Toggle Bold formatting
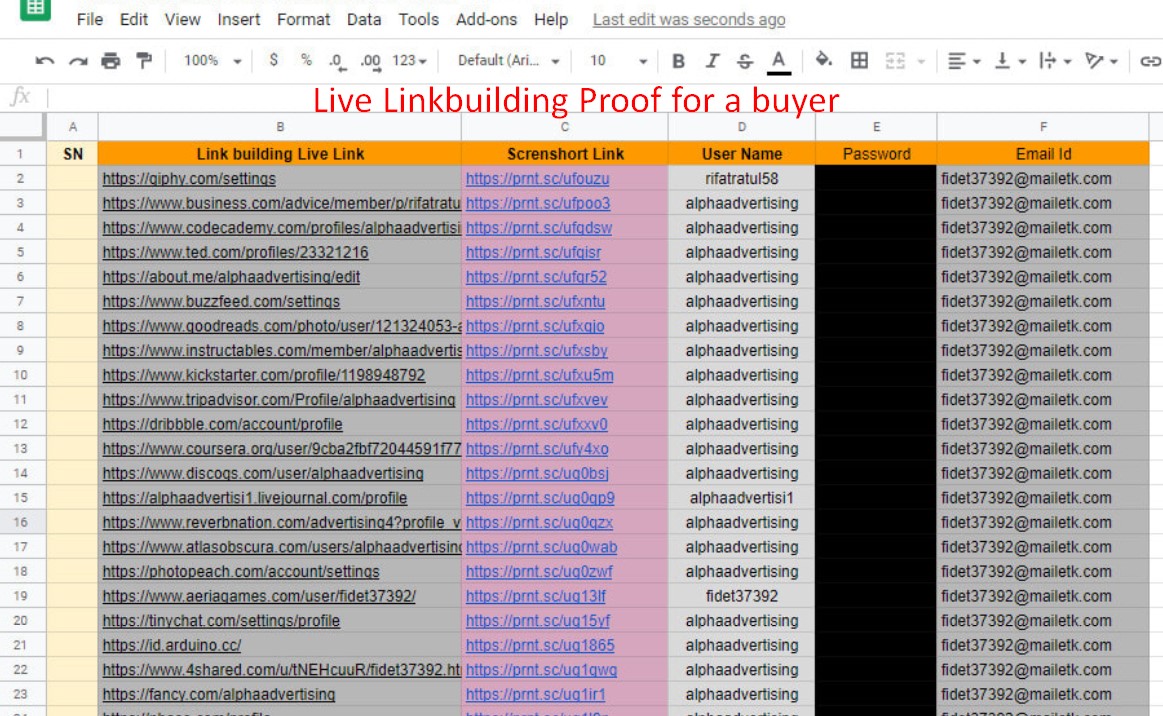Screen dimensions: 1163x716 (678, 61)
